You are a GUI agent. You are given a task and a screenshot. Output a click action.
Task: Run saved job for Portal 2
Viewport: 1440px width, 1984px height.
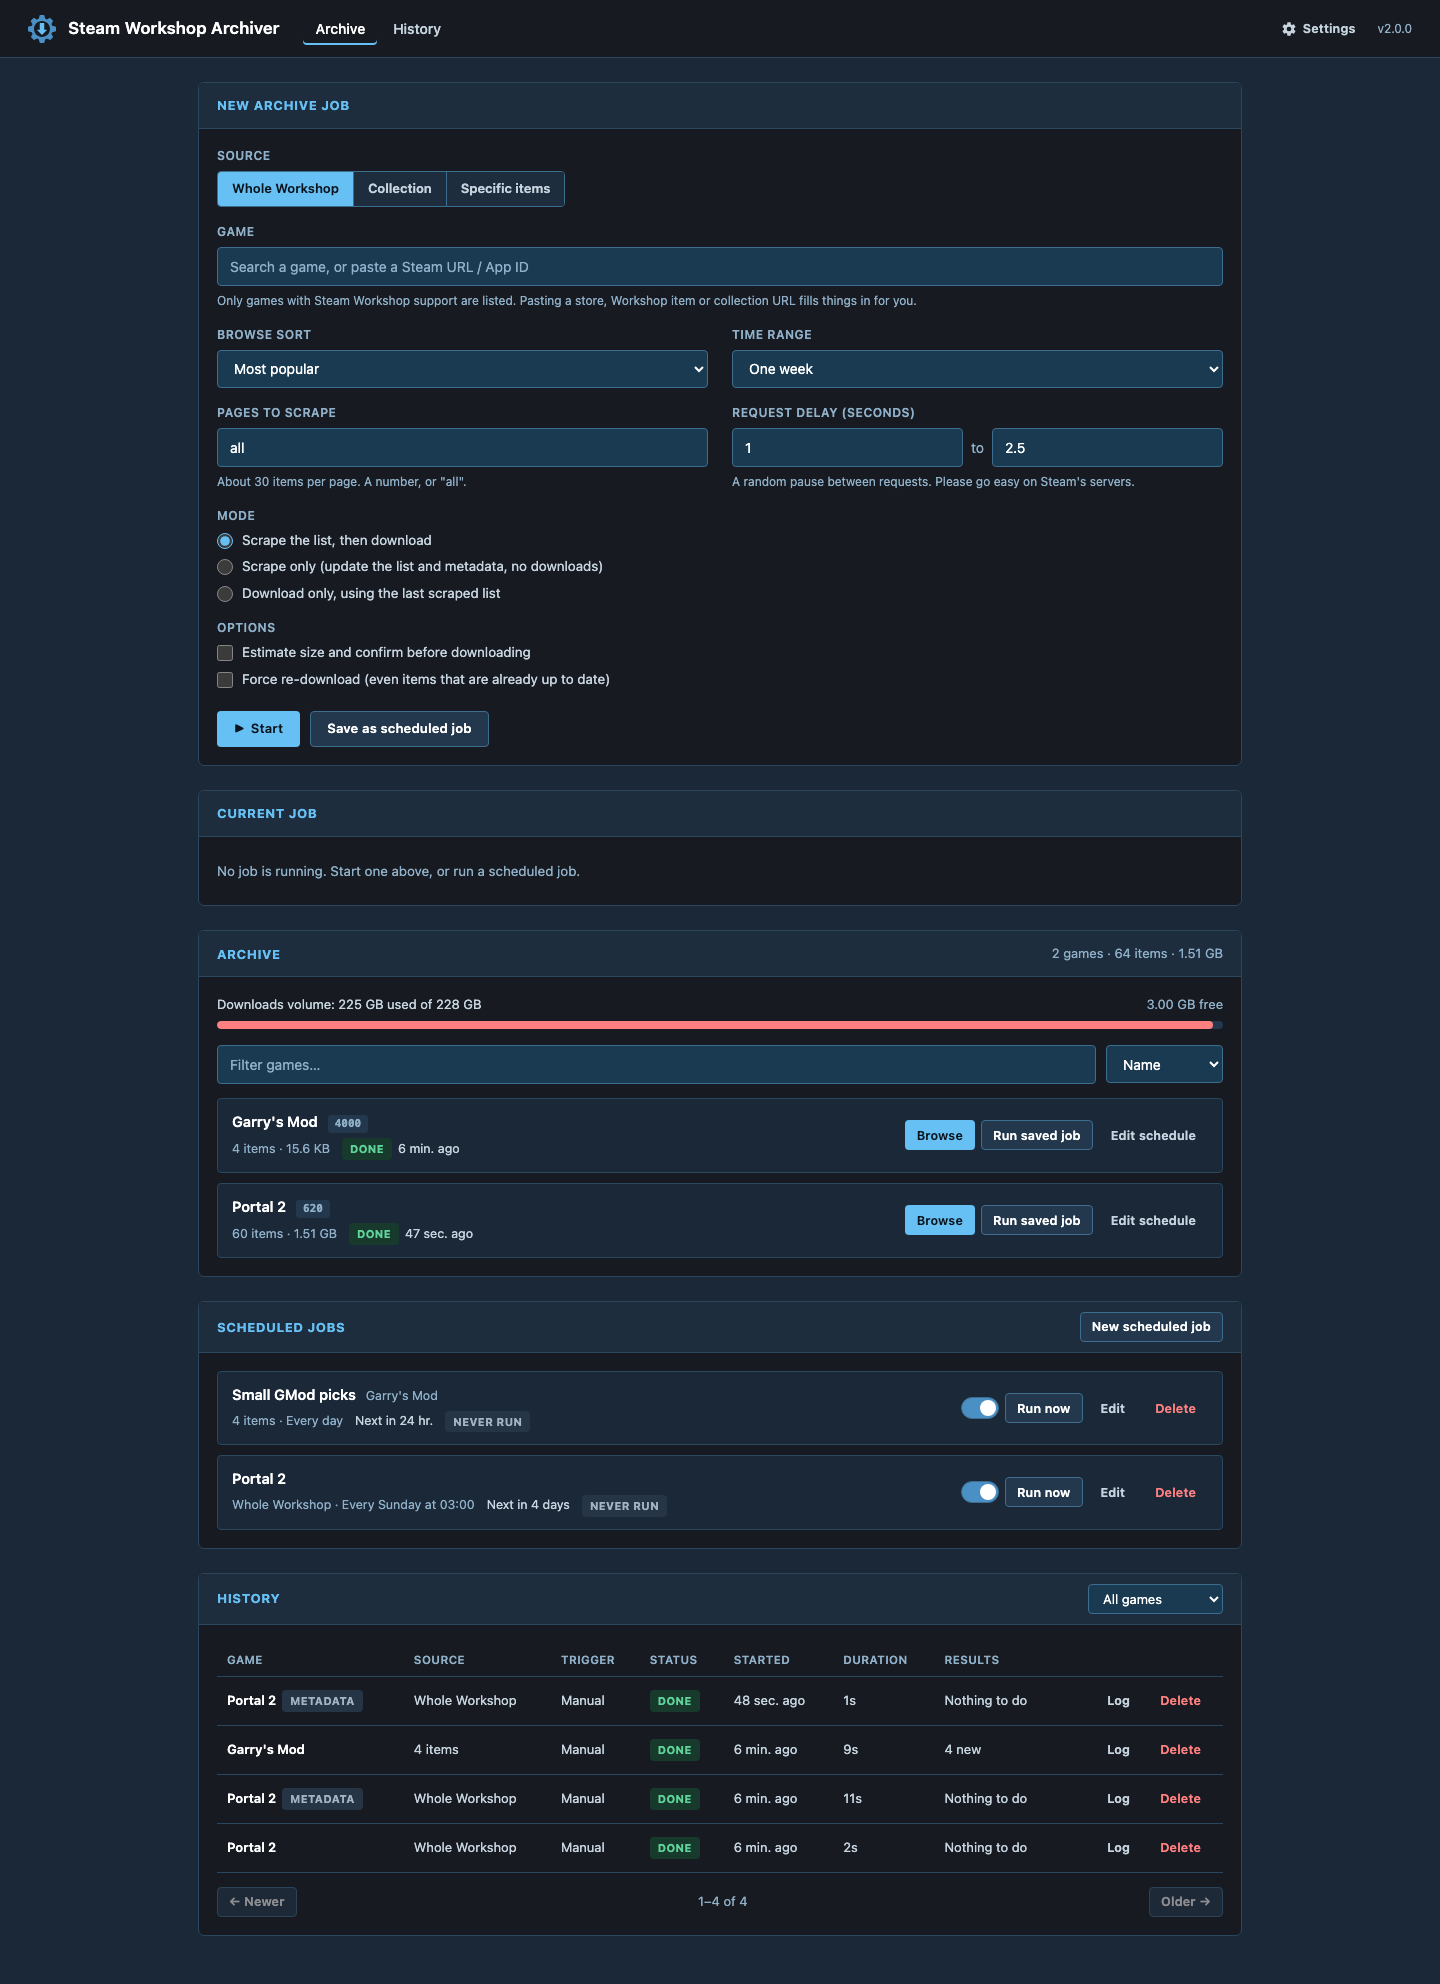[1036, 1221]
